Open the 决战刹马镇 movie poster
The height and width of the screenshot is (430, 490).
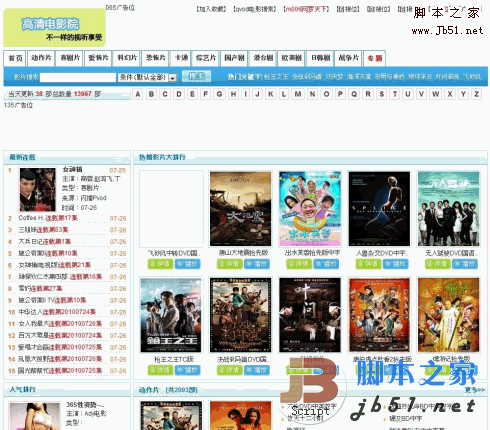(x=240, y=315)
